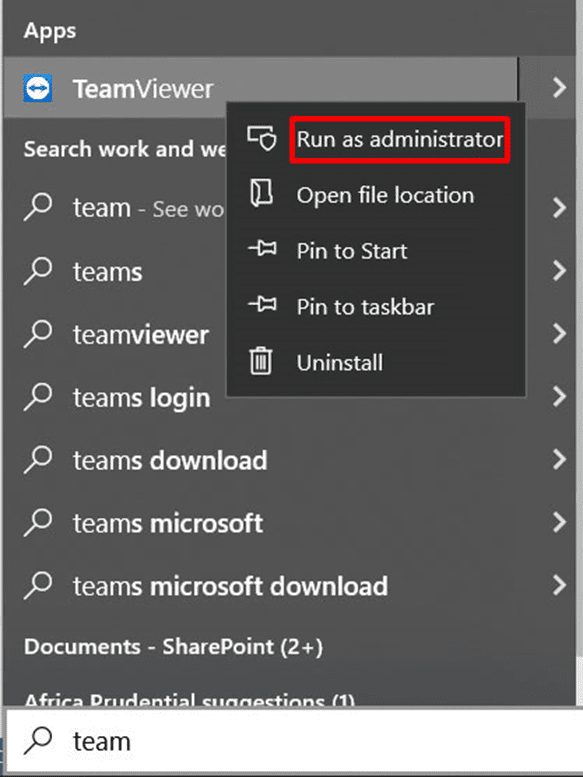Expand the teams login suggestion arrow
The width and height of the screenshot is (583, 777).
point(559,396)
